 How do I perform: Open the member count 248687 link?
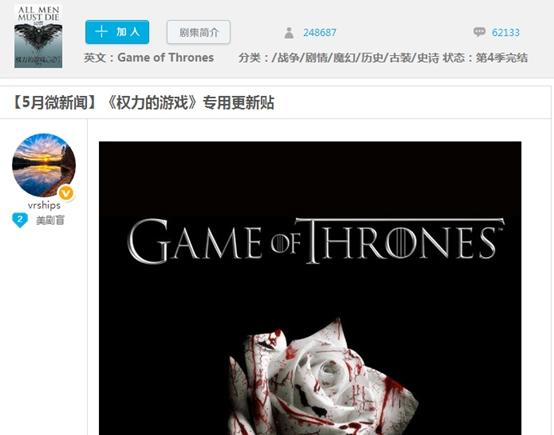320,33
